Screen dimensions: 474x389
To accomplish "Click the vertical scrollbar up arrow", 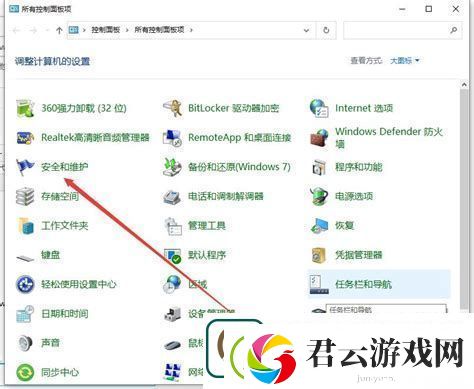I will [464, 85].
